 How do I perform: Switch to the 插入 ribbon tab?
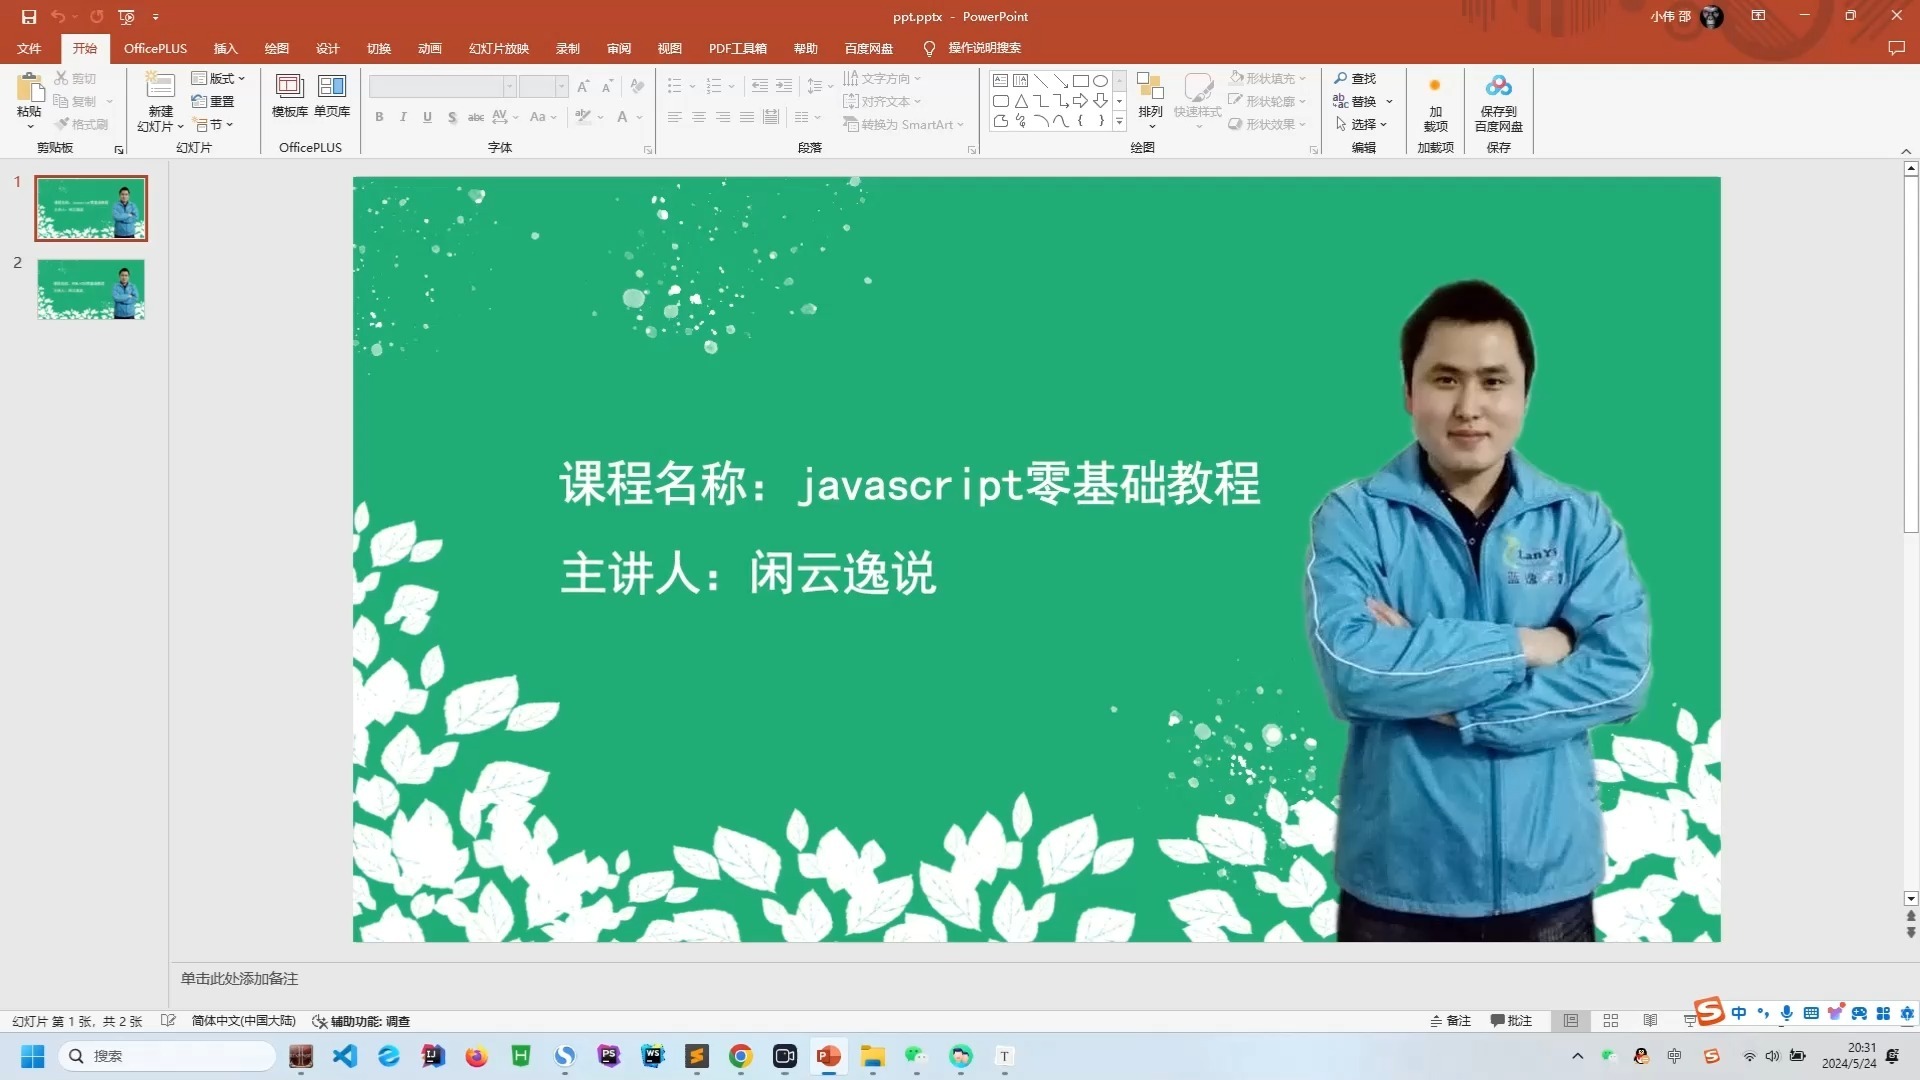(x=225, y=48)
